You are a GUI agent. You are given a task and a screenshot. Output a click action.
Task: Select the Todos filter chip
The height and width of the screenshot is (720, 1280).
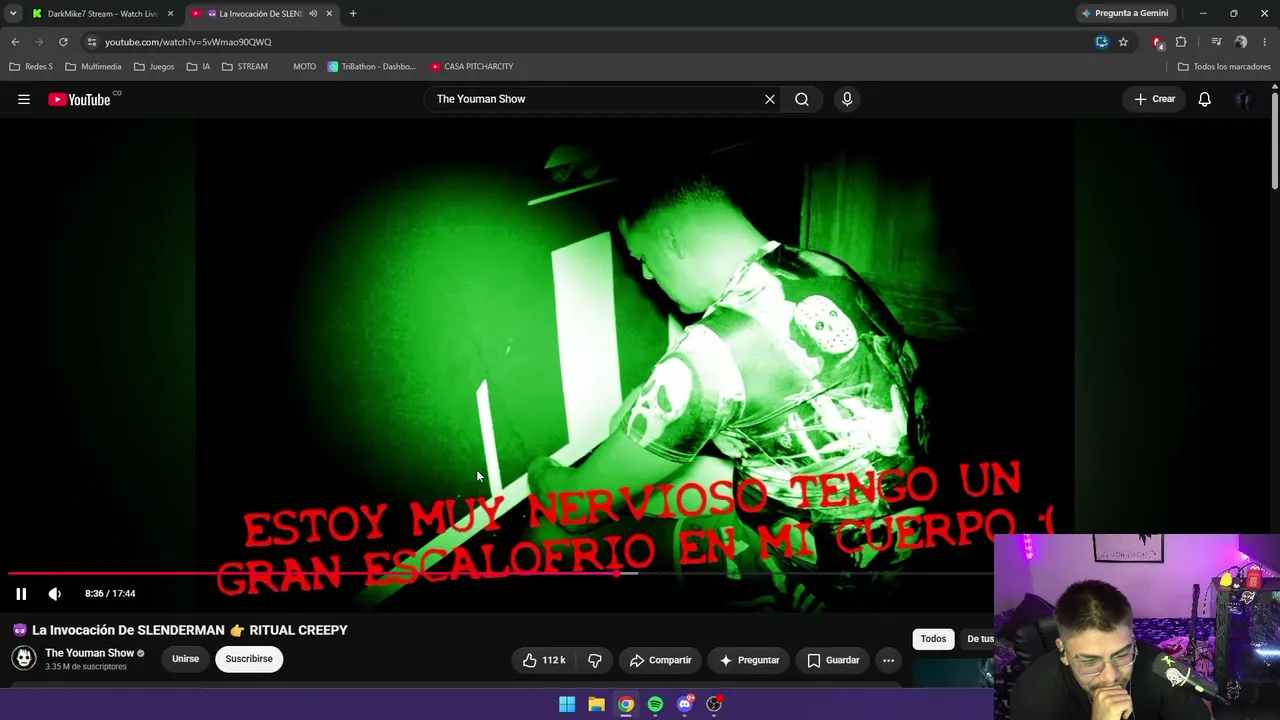(933, 639)
